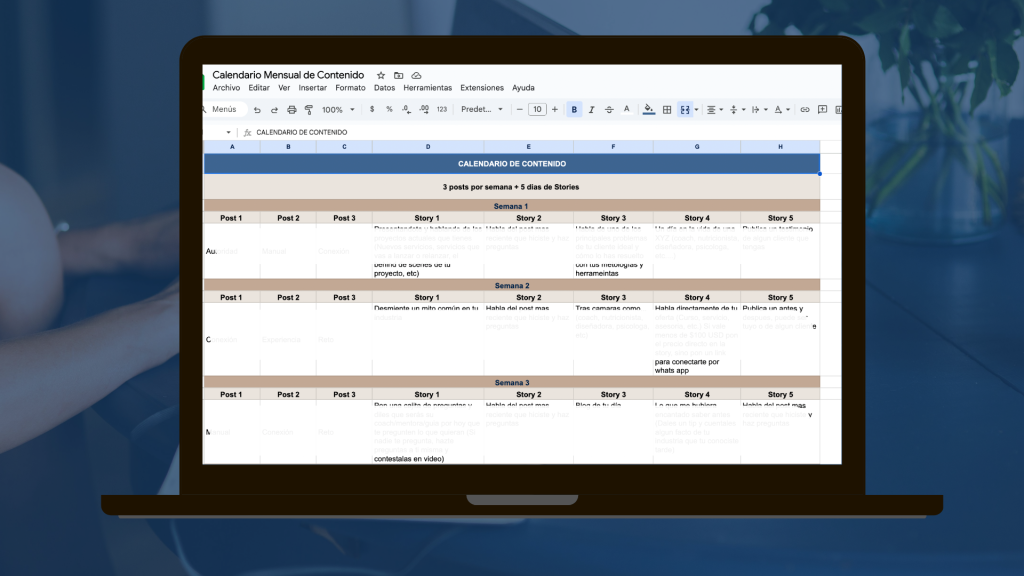The width and height of the screenshot is (1024, 576).
Task: Select the CALENDARIO DE CONTENIDO title cell
Action: 512,164
